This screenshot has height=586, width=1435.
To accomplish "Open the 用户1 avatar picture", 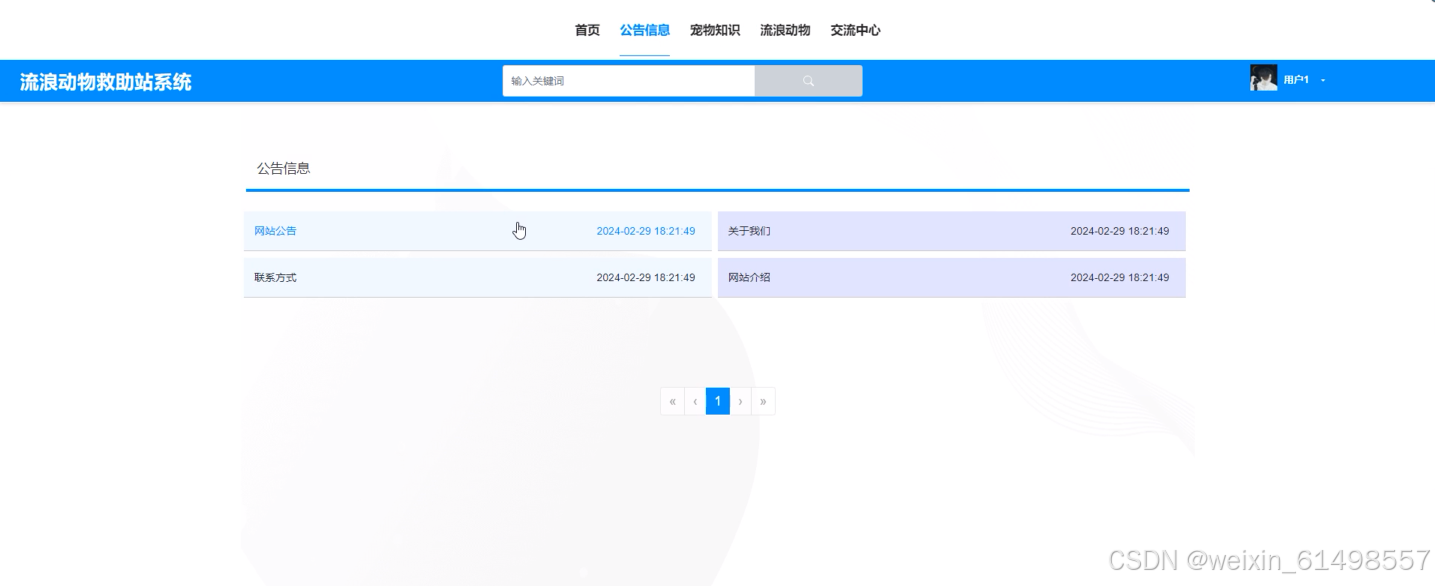I will point(1263,78).
